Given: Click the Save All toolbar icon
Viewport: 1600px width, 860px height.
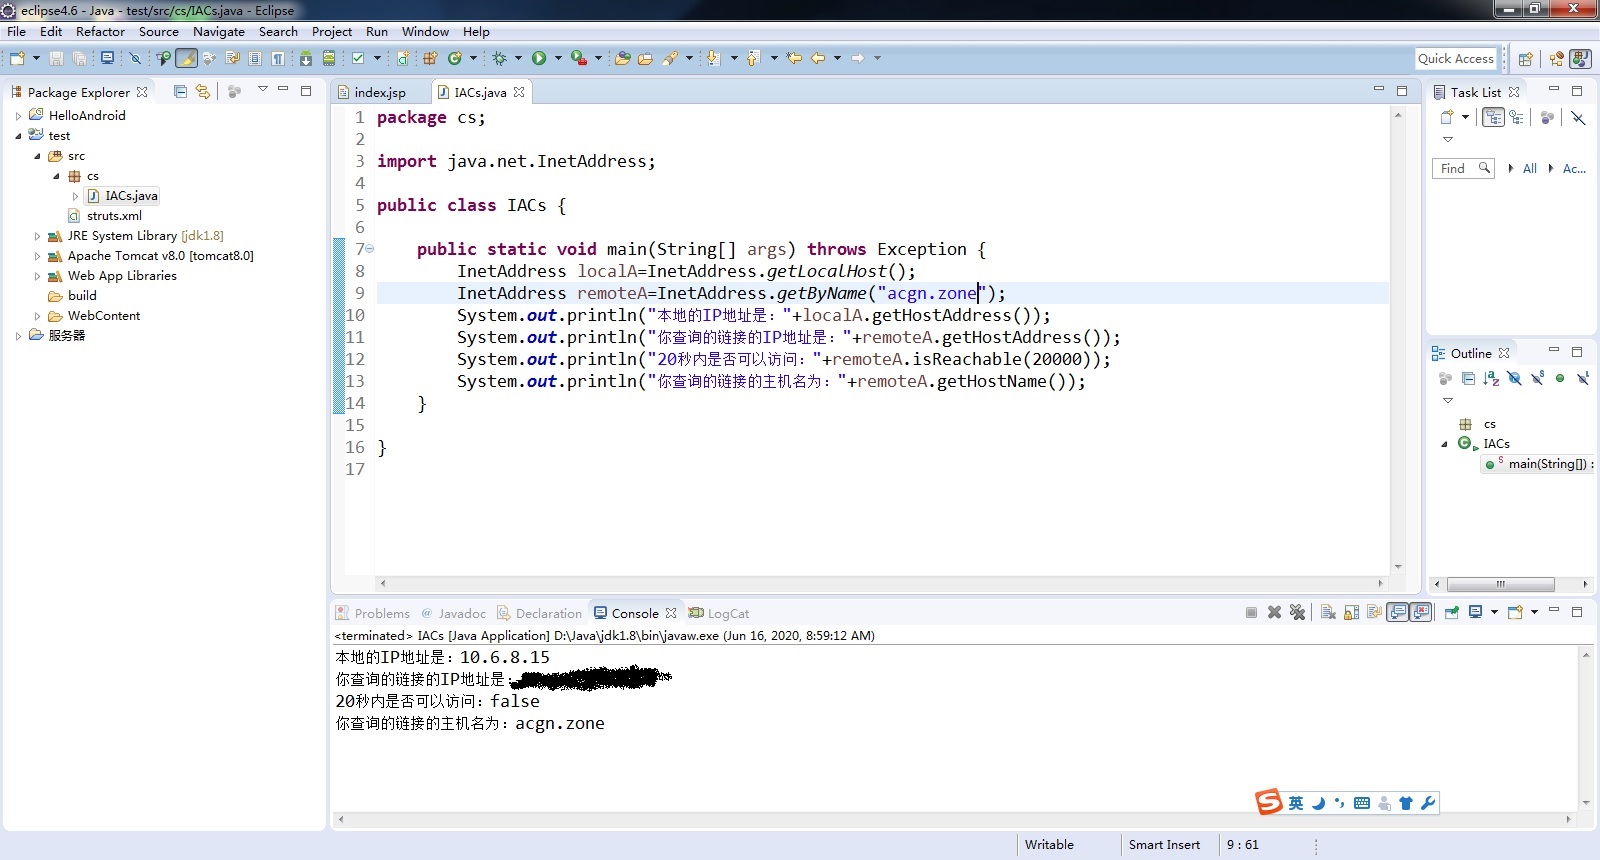Looking at the screenshot, I should [x=79, y=58].
